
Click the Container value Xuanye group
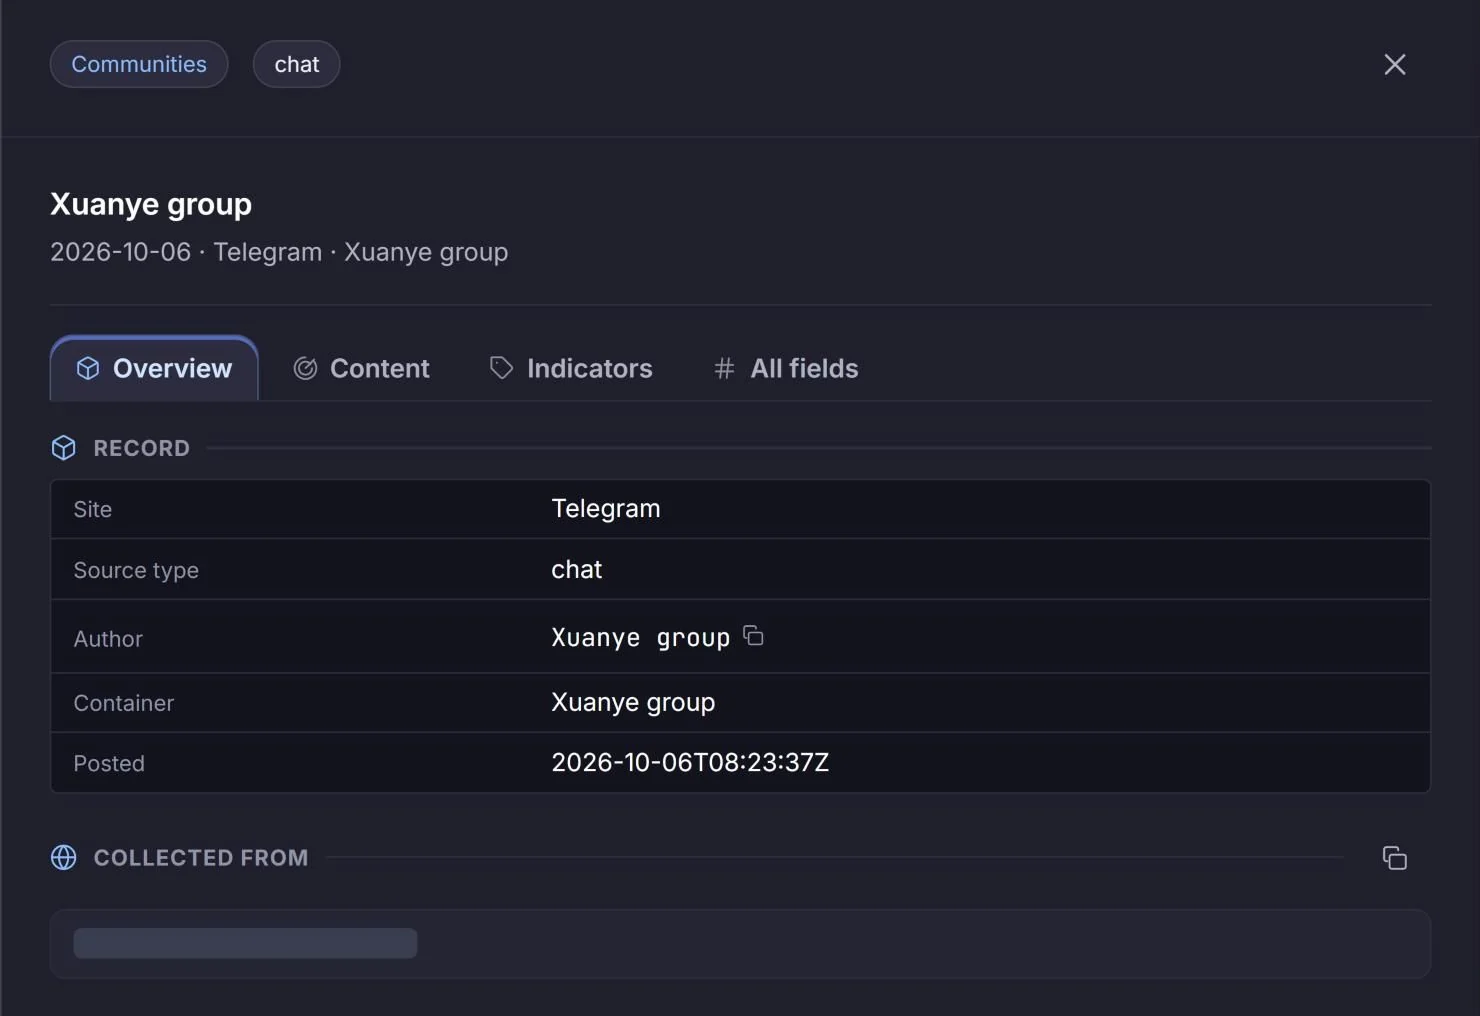pyautogui.click(x=633, y=703)
